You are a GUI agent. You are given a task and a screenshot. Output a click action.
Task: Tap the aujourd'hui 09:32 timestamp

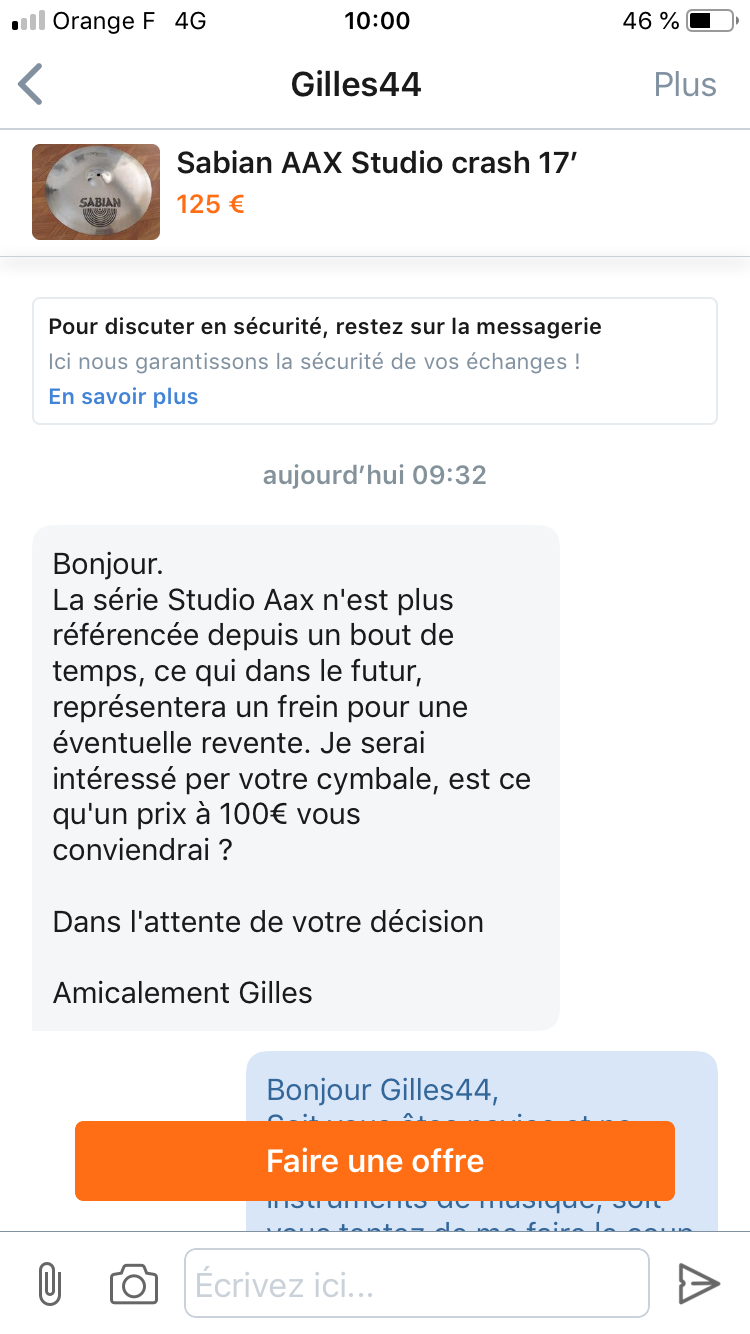coord(375,474)
